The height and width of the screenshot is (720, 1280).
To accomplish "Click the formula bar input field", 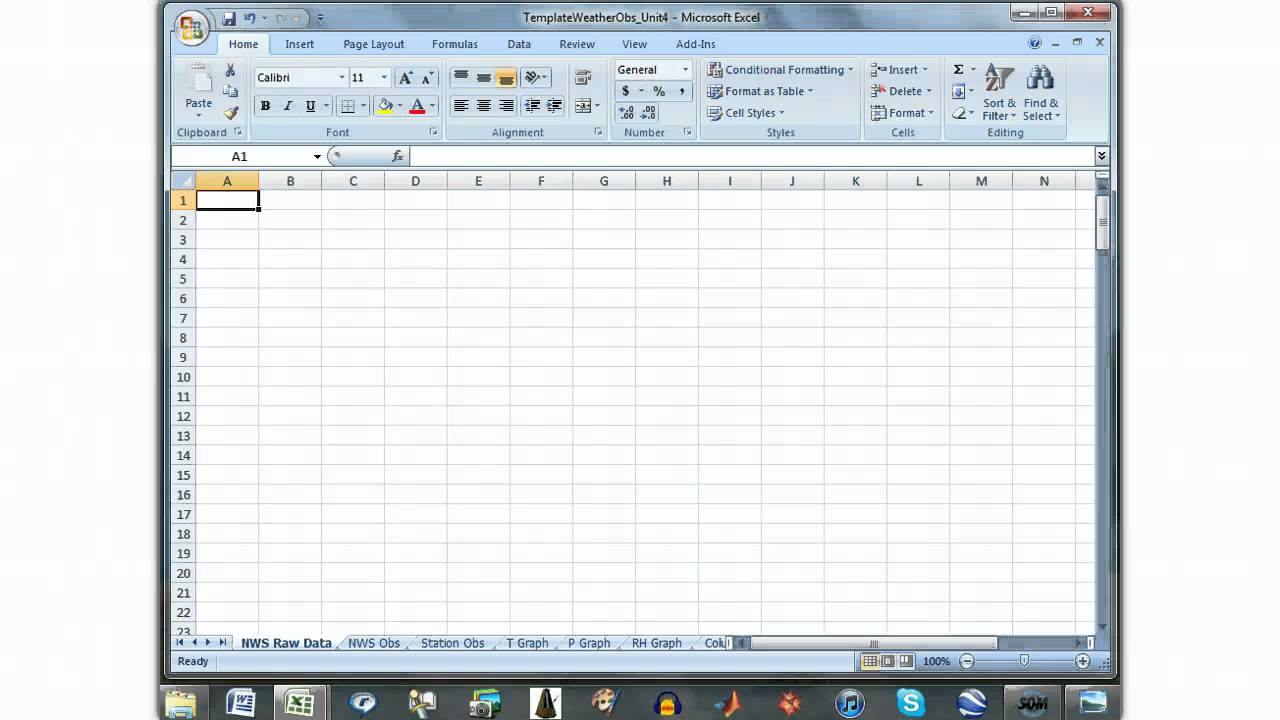I will click(752, 156).
